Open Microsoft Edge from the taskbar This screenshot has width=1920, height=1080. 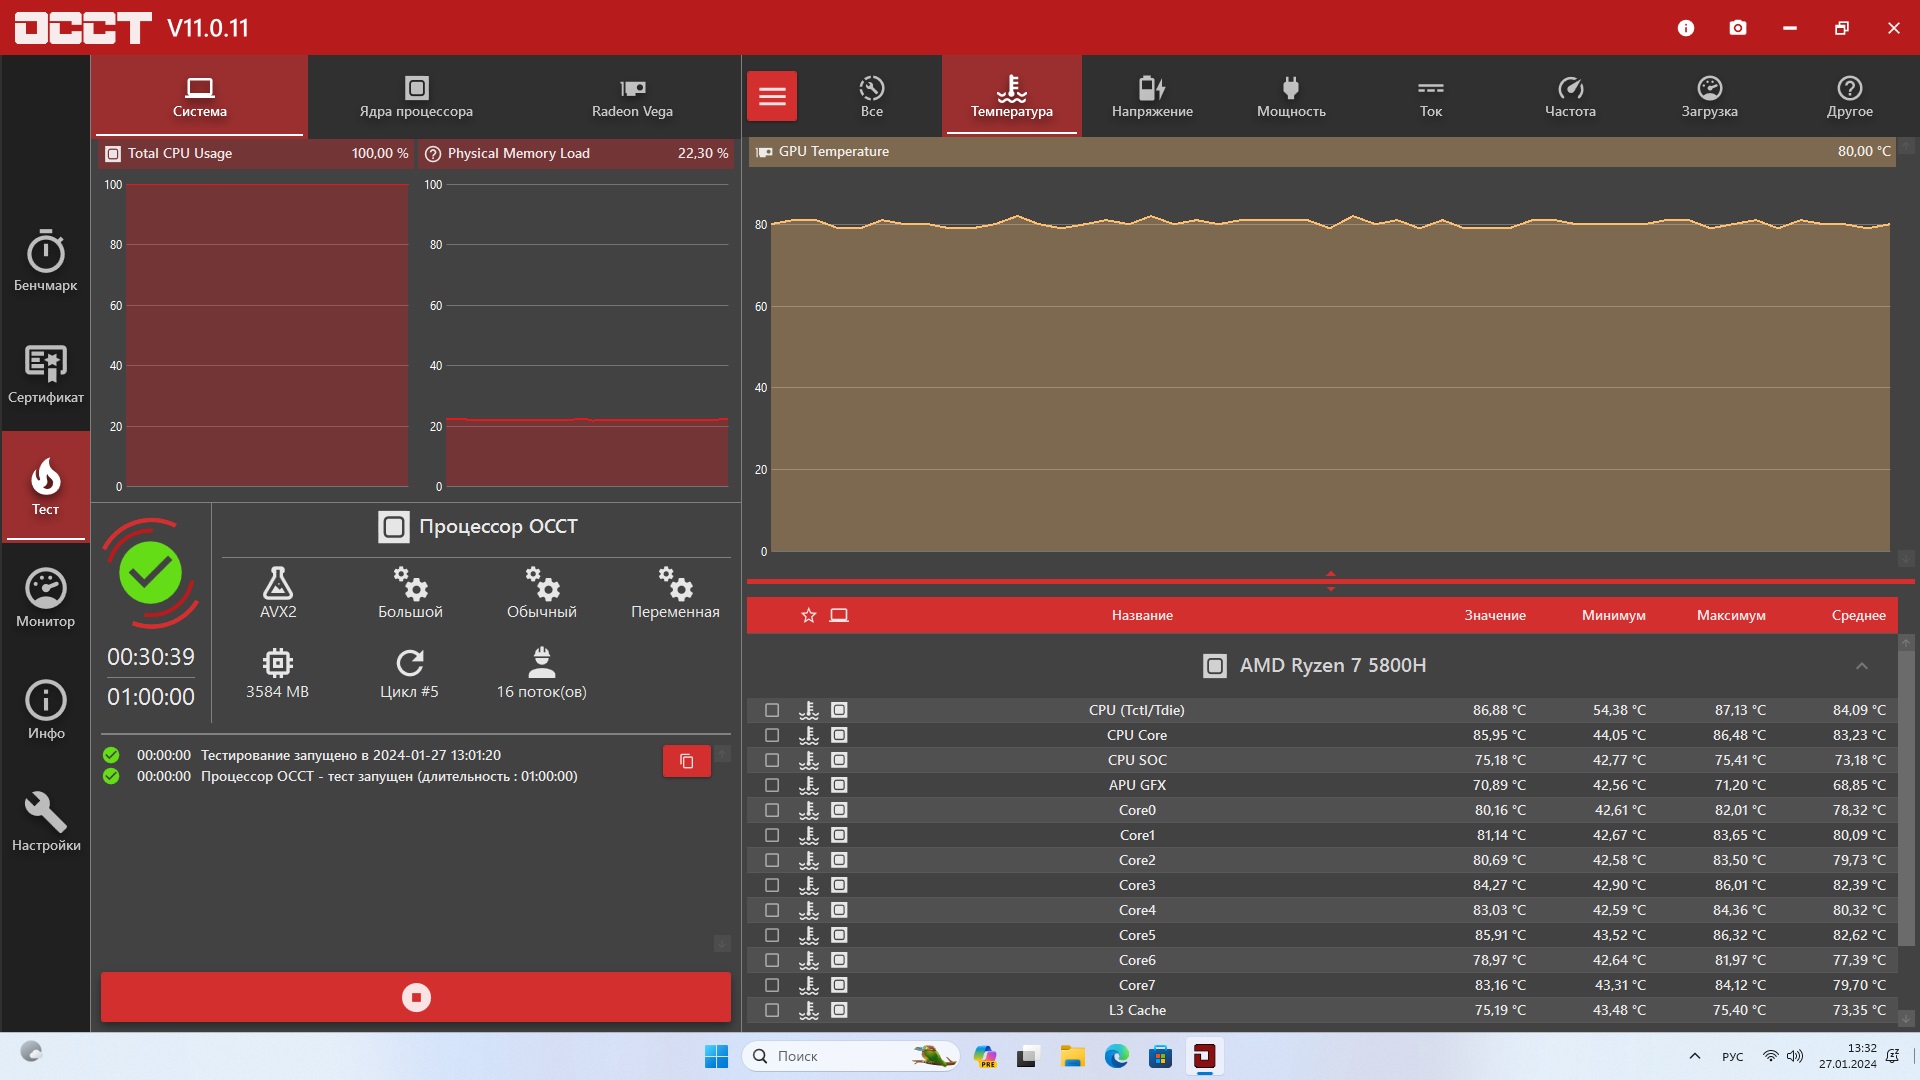pyautogui.click(x=1117, y=1056)
